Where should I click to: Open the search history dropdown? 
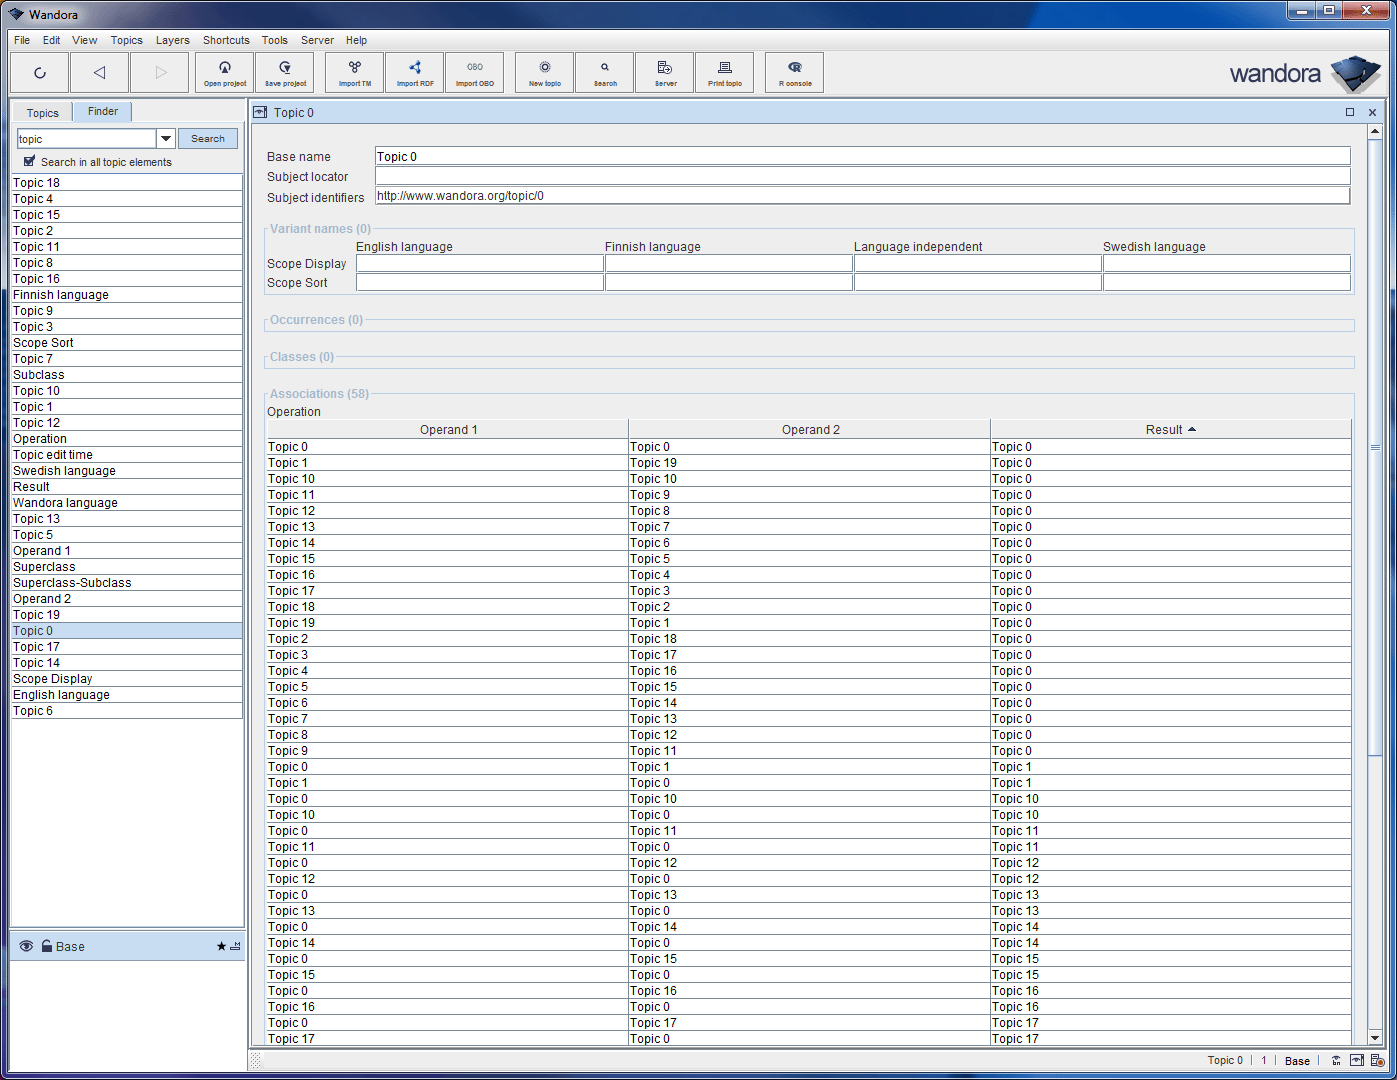click(x=166, y=138)
